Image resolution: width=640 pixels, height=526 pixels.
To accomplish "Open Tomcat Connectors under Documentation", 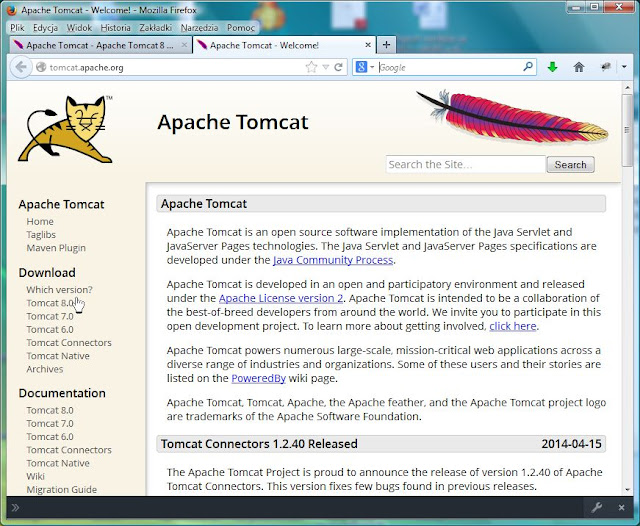I will (x=69, y=450).
